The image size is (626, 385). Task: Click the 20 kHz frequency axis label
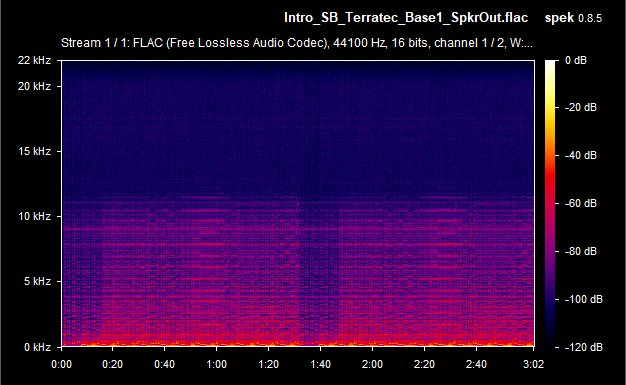pos(34,86)
